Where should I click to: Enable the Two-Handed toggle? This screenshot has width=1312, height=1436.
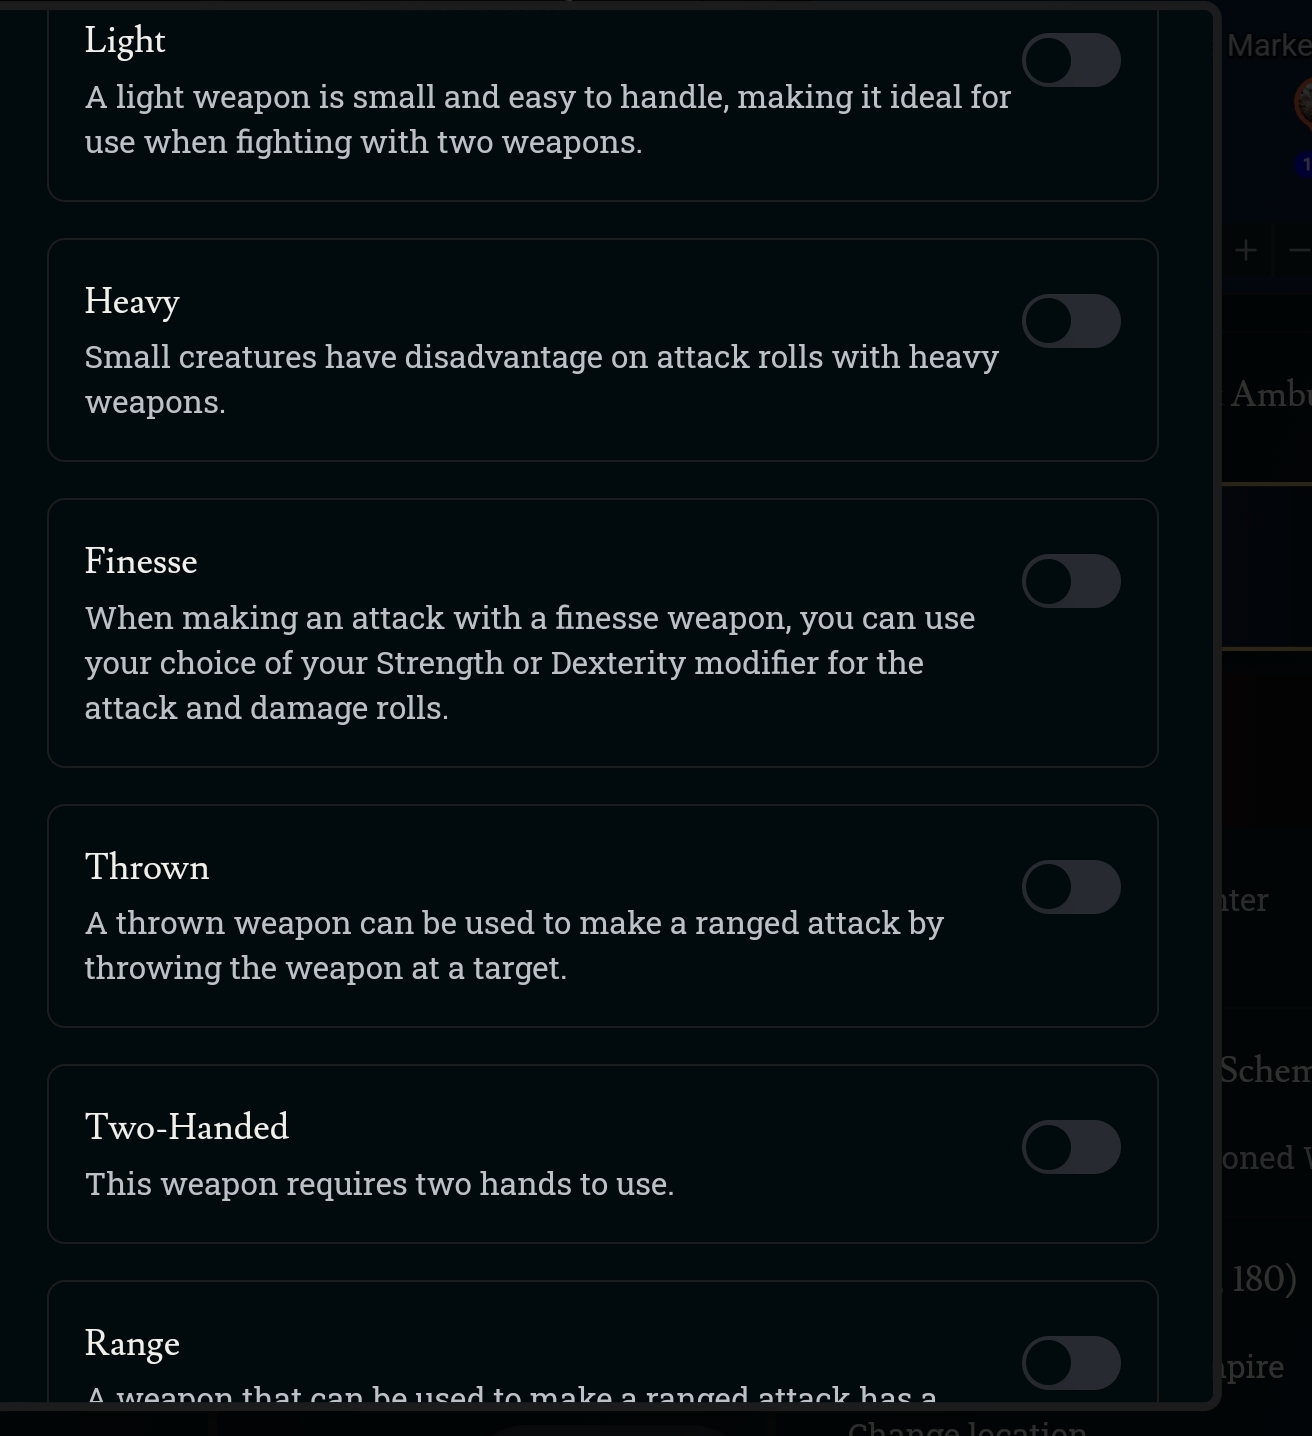(x=1071, y=1147)
